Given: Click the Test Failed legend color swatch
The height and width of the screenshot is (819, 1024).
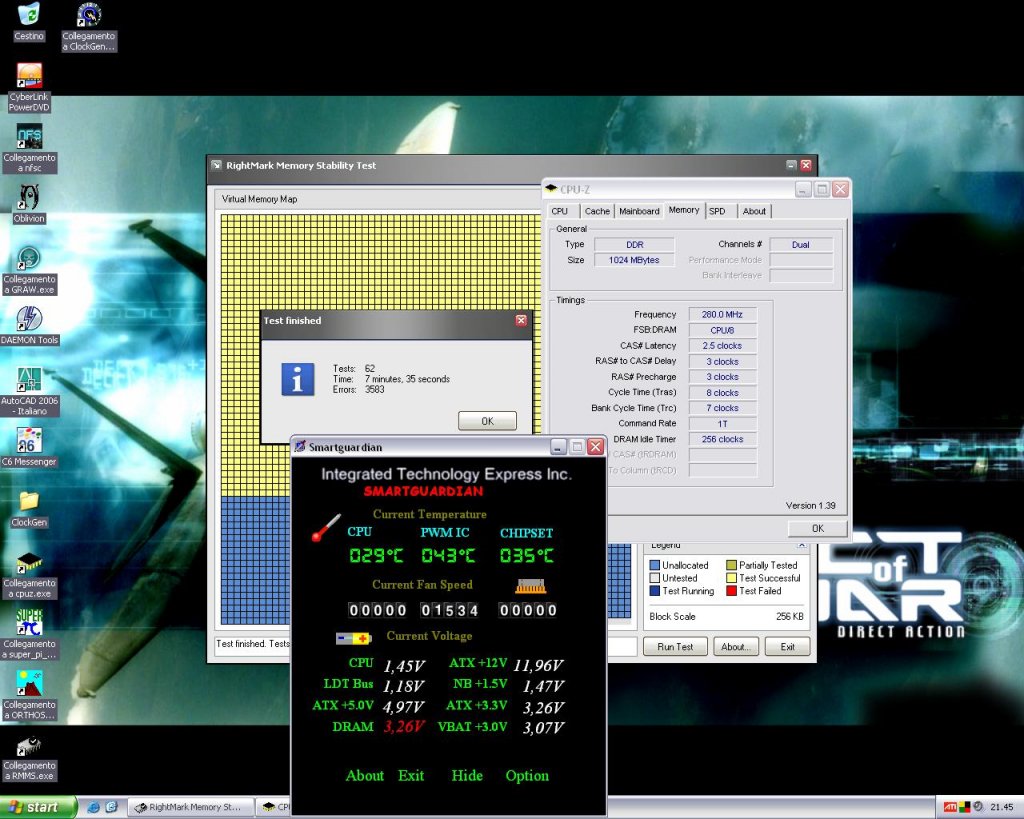Looking at the screenshot, I should point(731,590).
